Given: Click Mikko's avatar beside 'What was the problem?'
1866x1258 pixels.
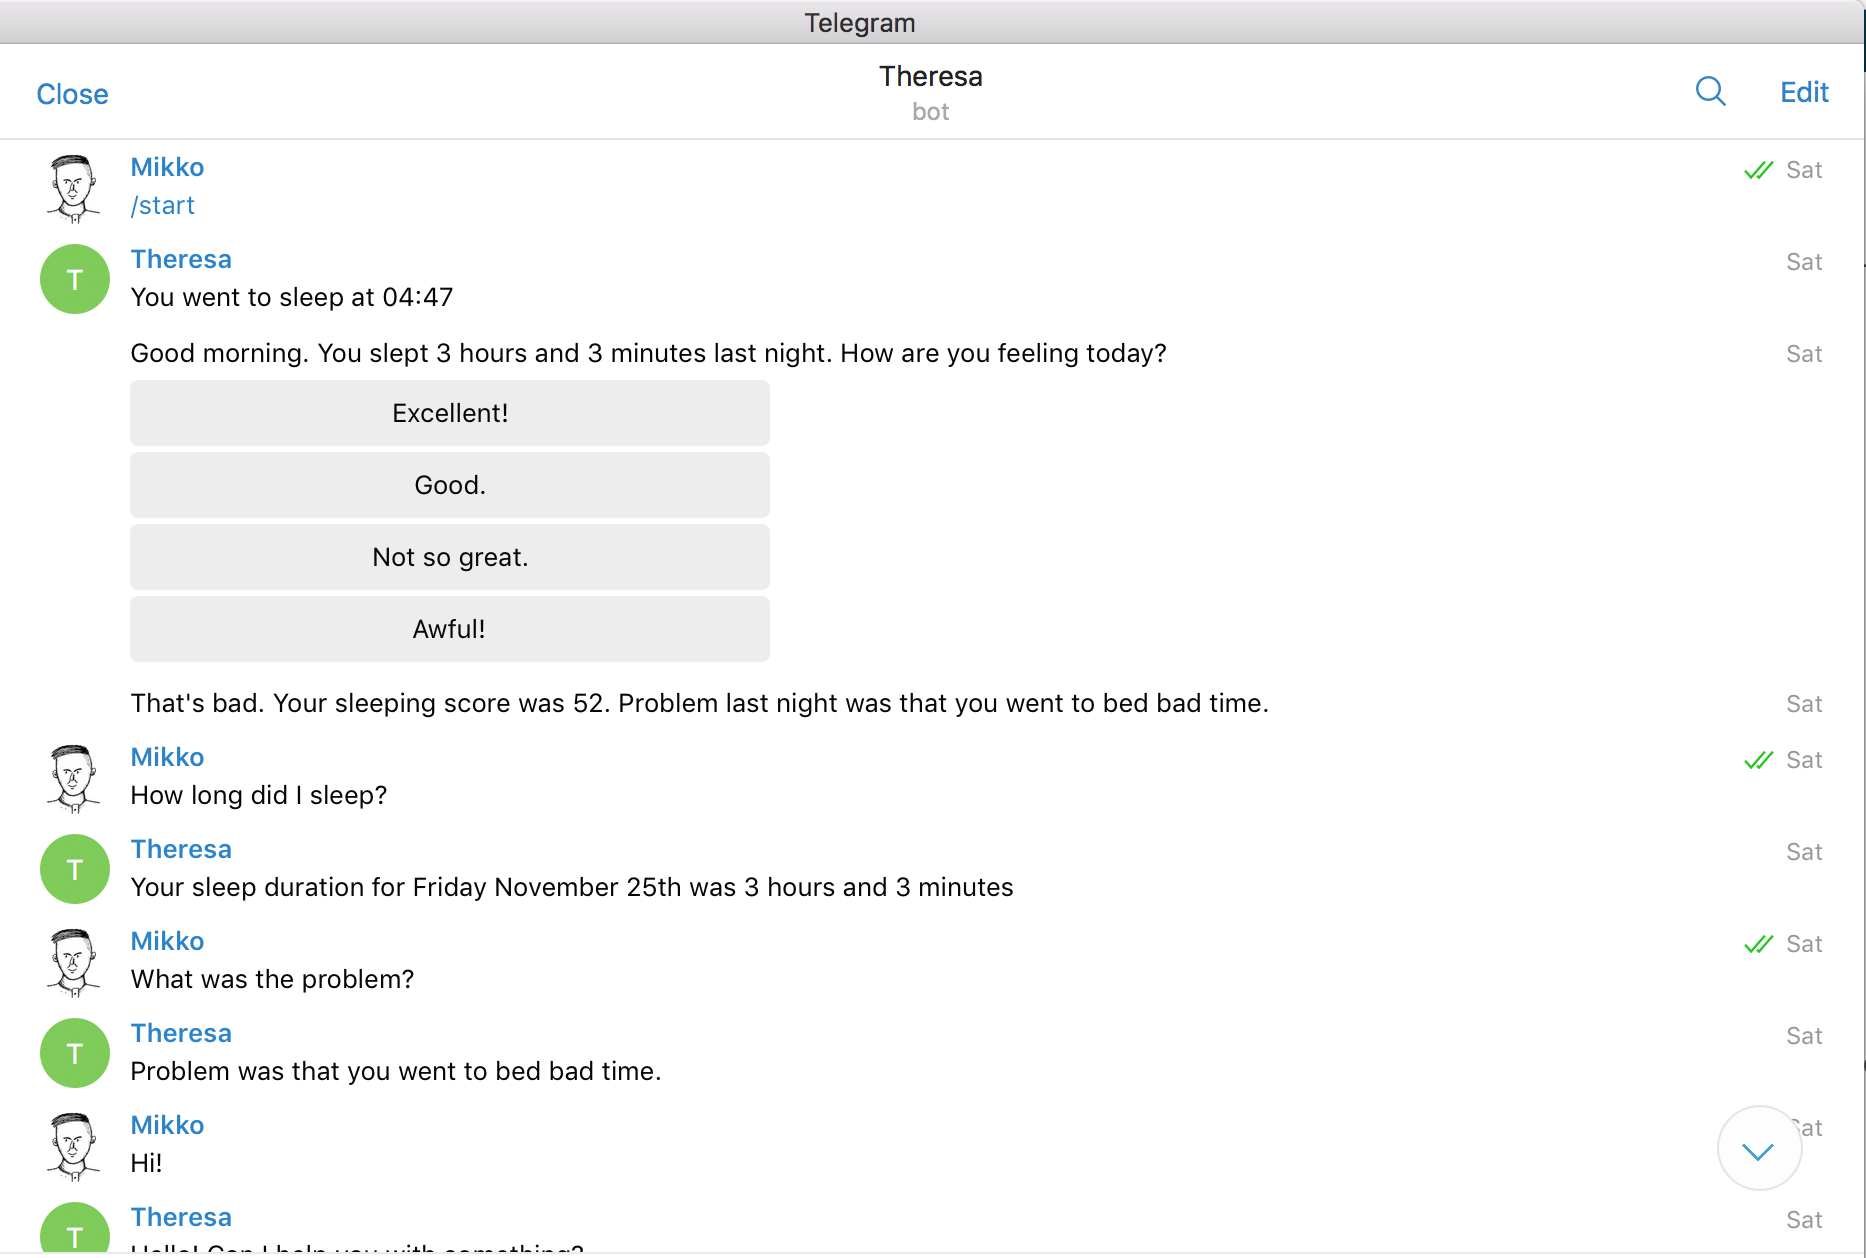Looking at the screenshot, I should point(74,961).
